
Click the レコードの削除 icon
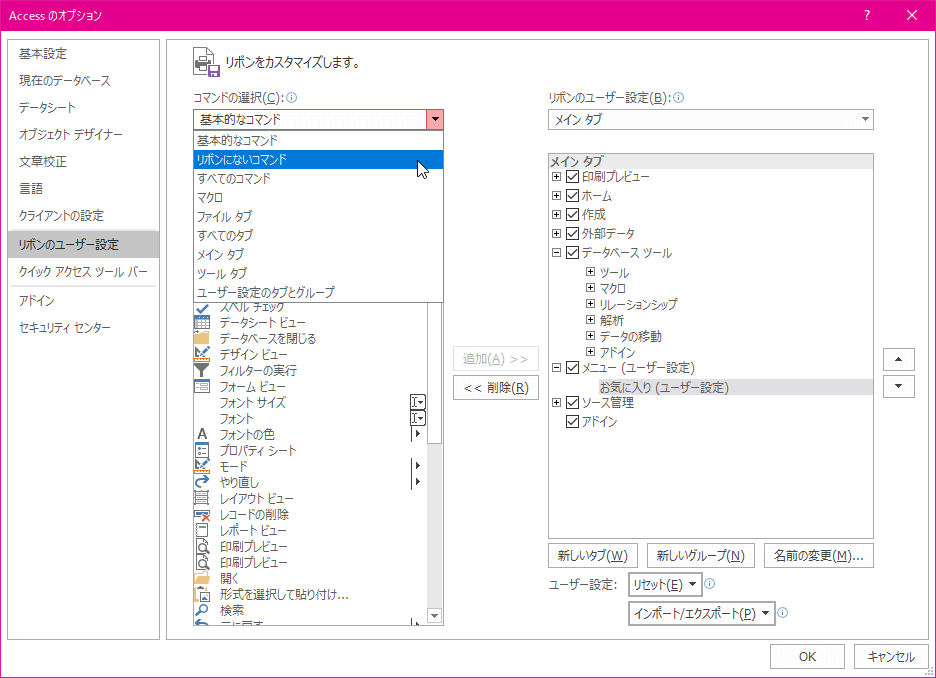point(202,514)
